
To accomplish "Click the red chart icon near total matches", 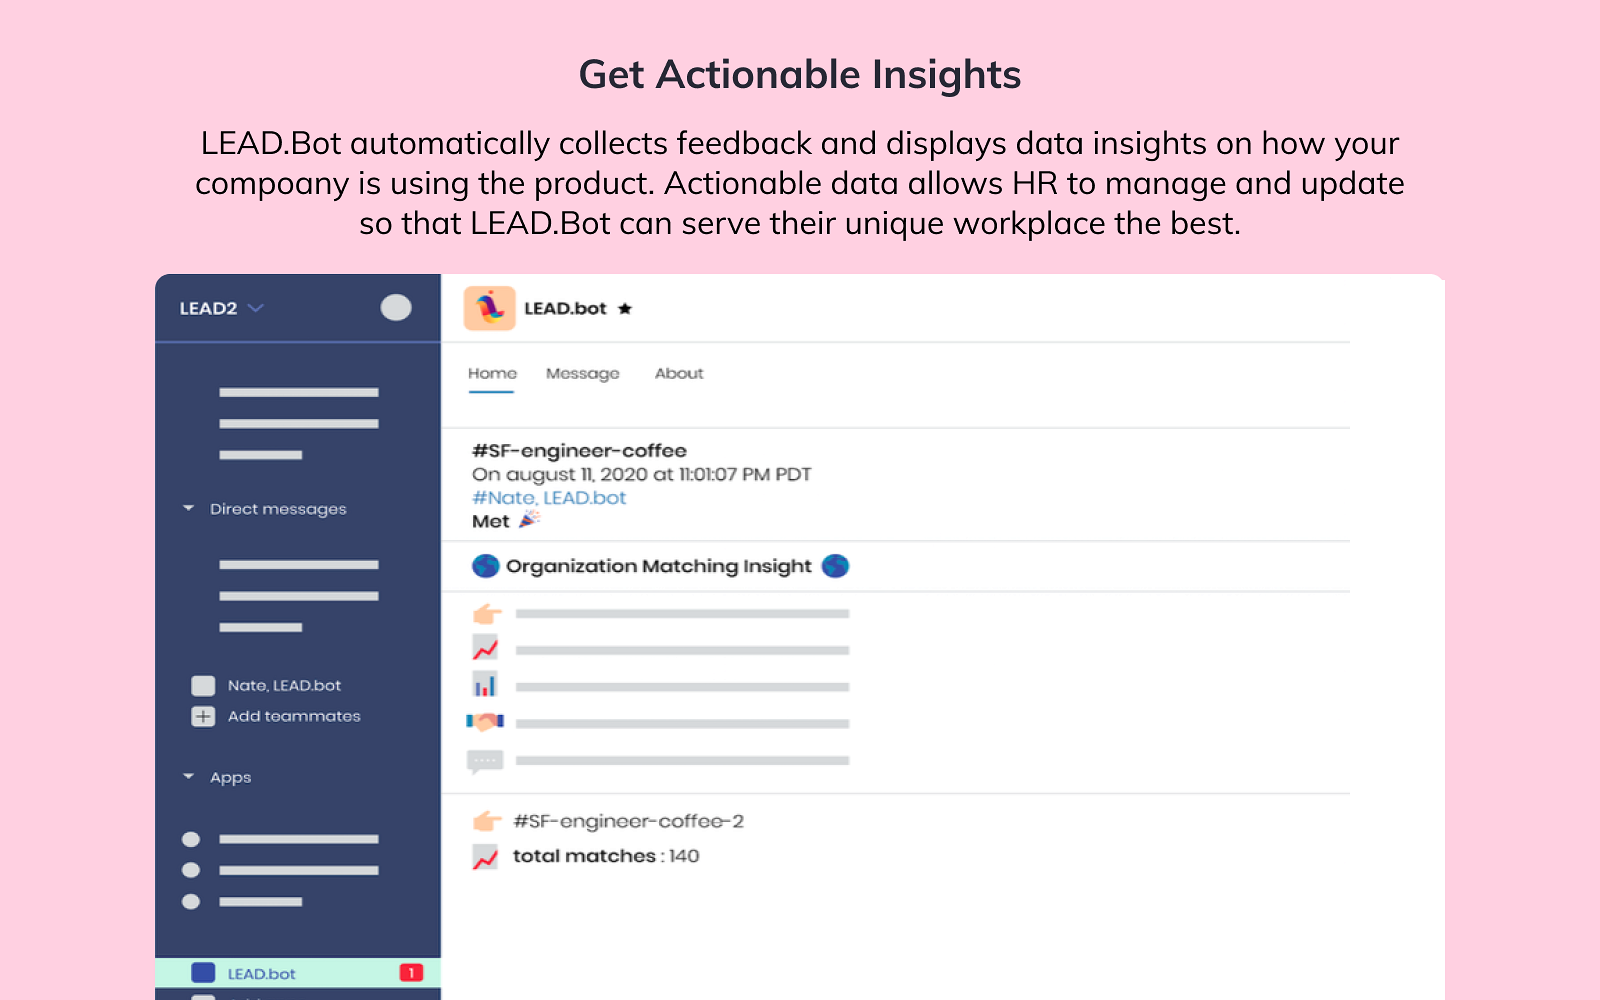I will click(485, 857).
